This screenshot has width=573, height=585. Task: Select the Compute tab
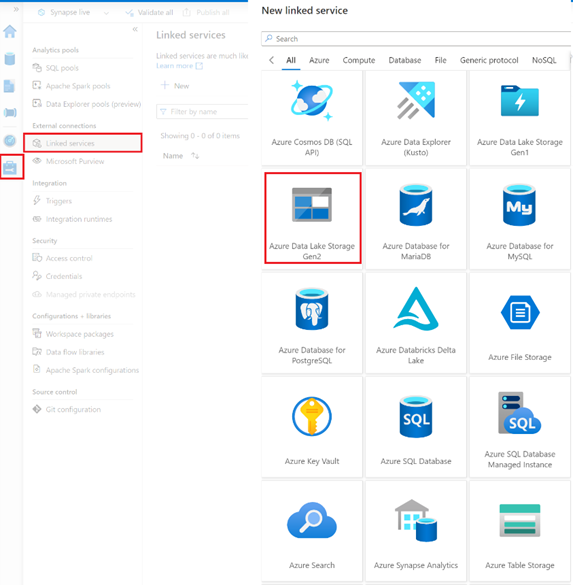359,60
